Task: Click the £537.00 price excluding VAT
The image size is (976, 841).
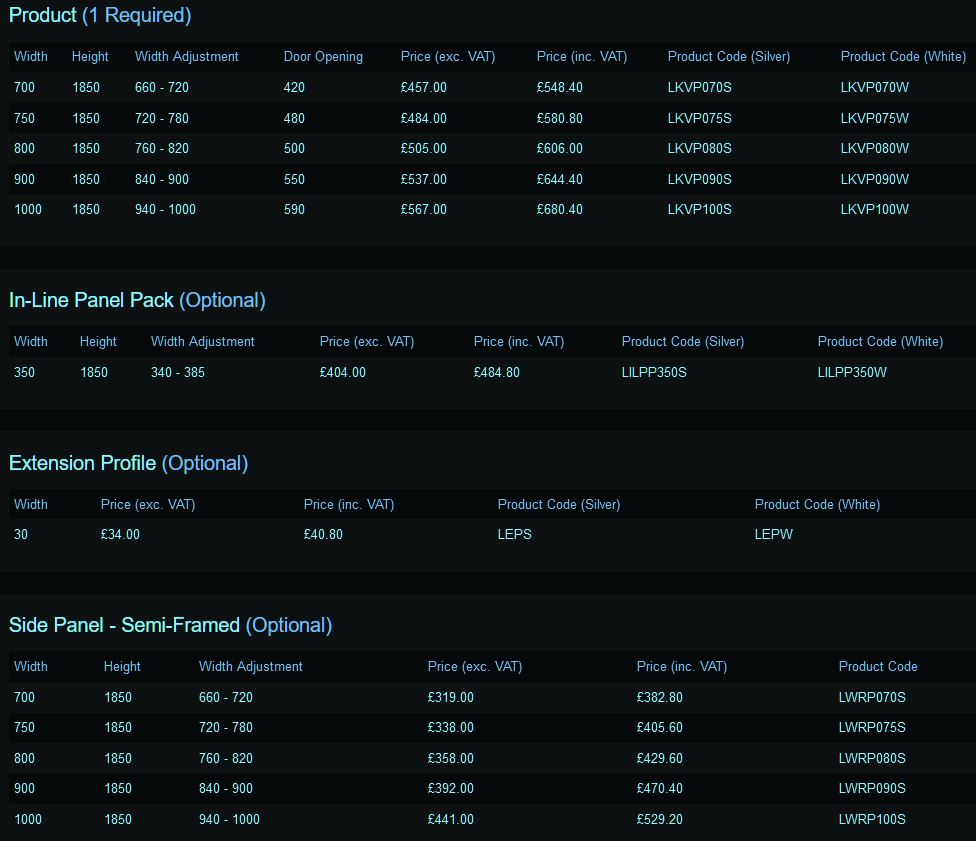Action: click(x=423, y=180)
